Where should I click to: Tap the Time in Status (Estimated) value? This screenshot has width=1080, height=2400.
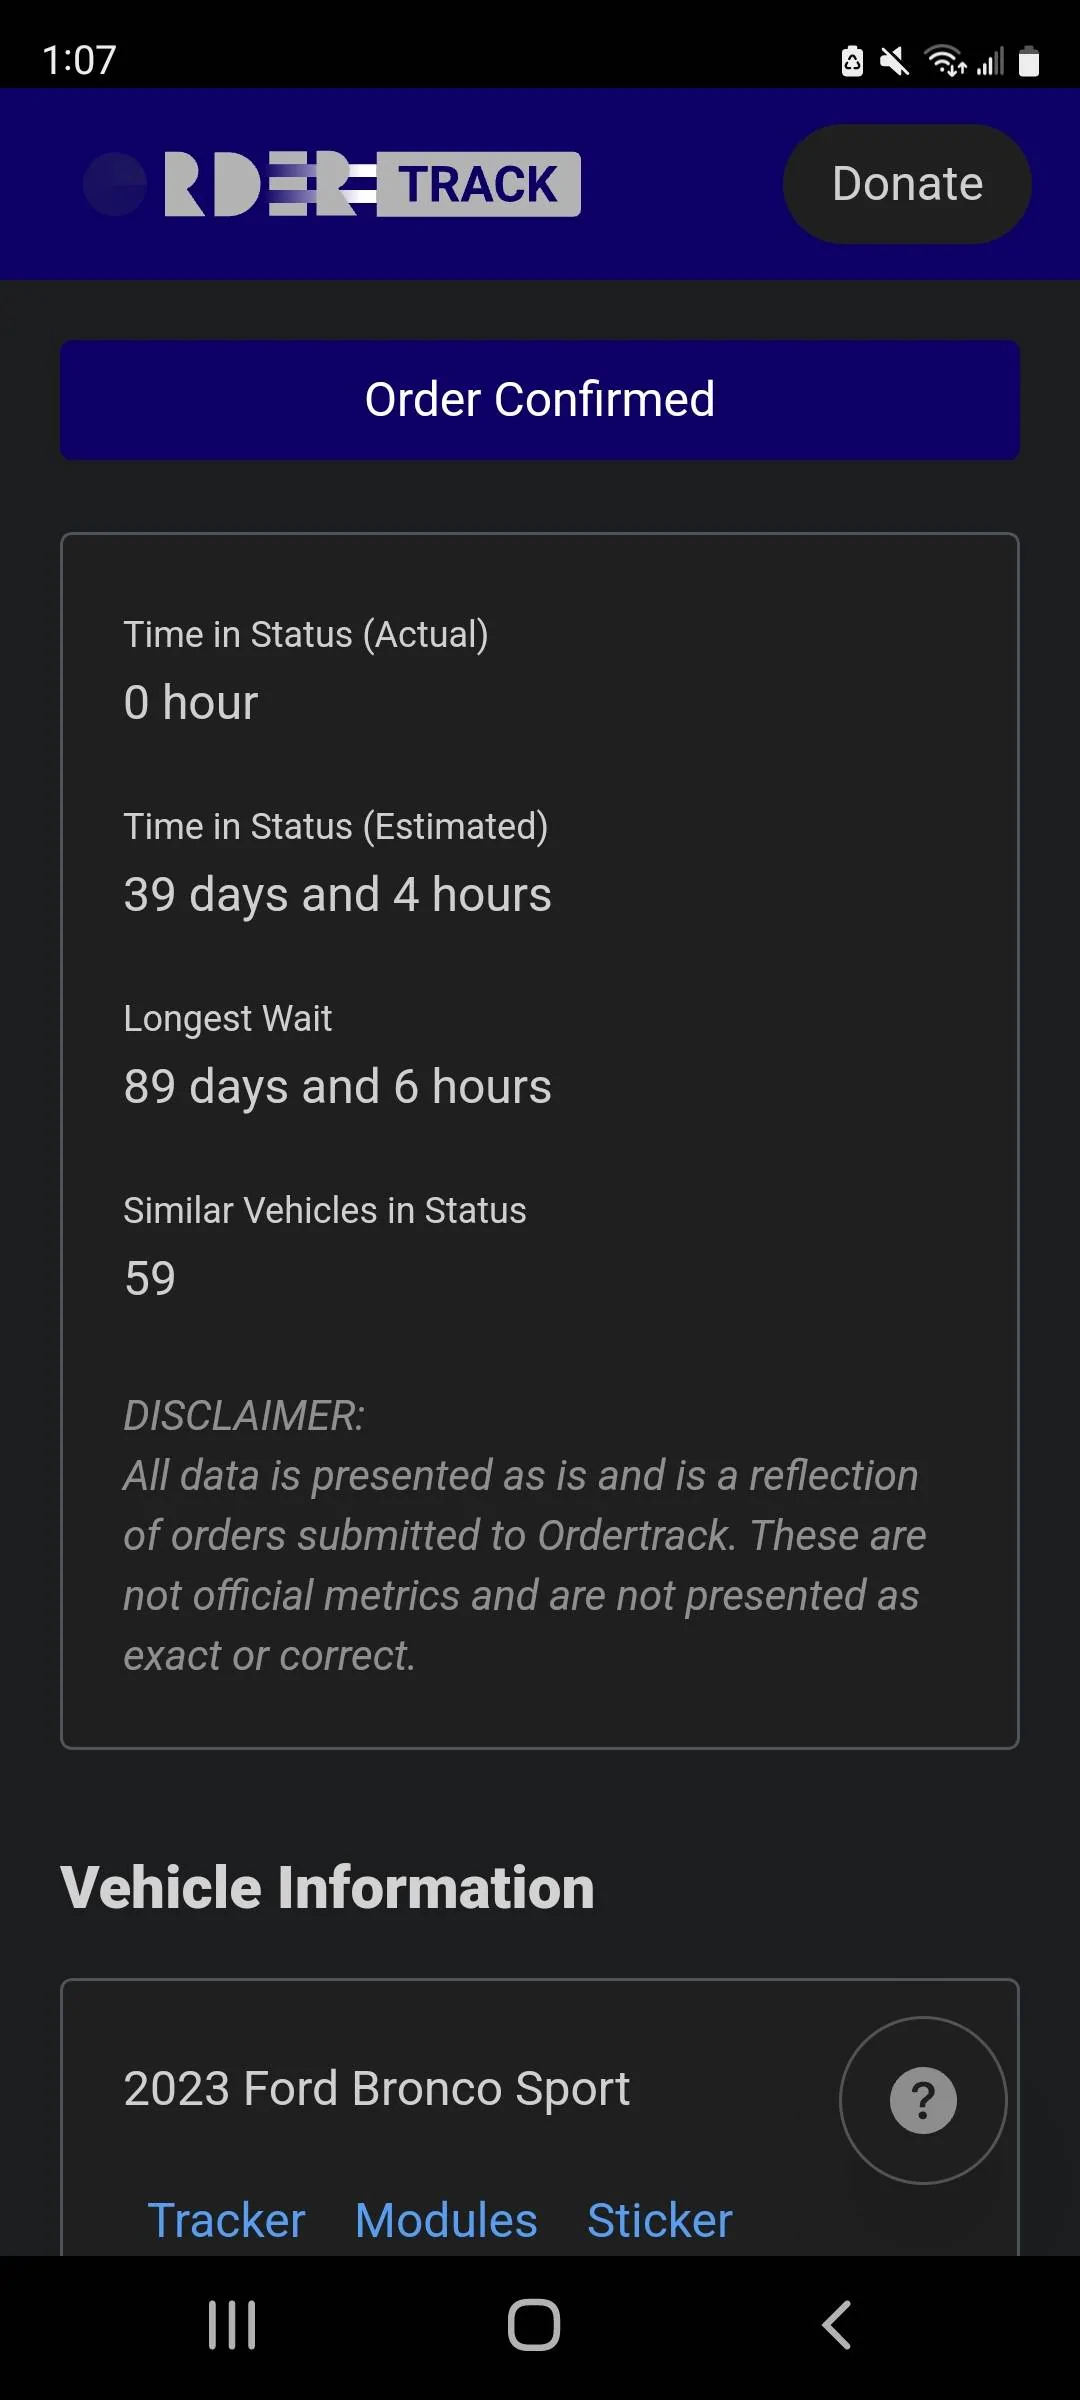pyautogui.click(x=337, y=894)
